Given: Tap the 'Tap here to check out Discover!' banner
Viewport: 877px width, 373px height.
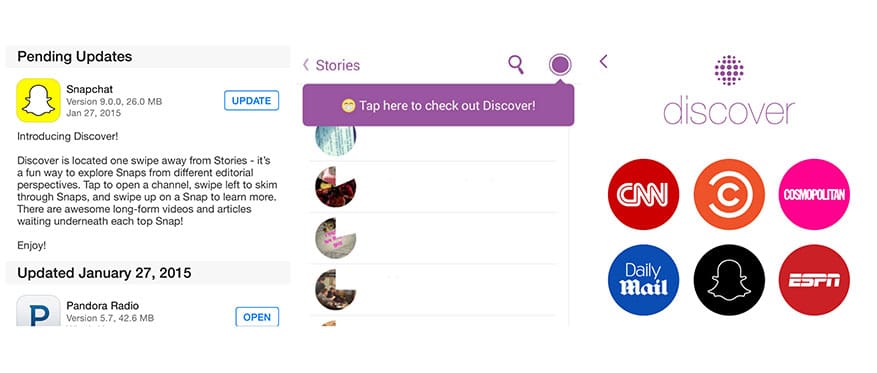Looking at the screenshot, I should [x=438, y=105].
